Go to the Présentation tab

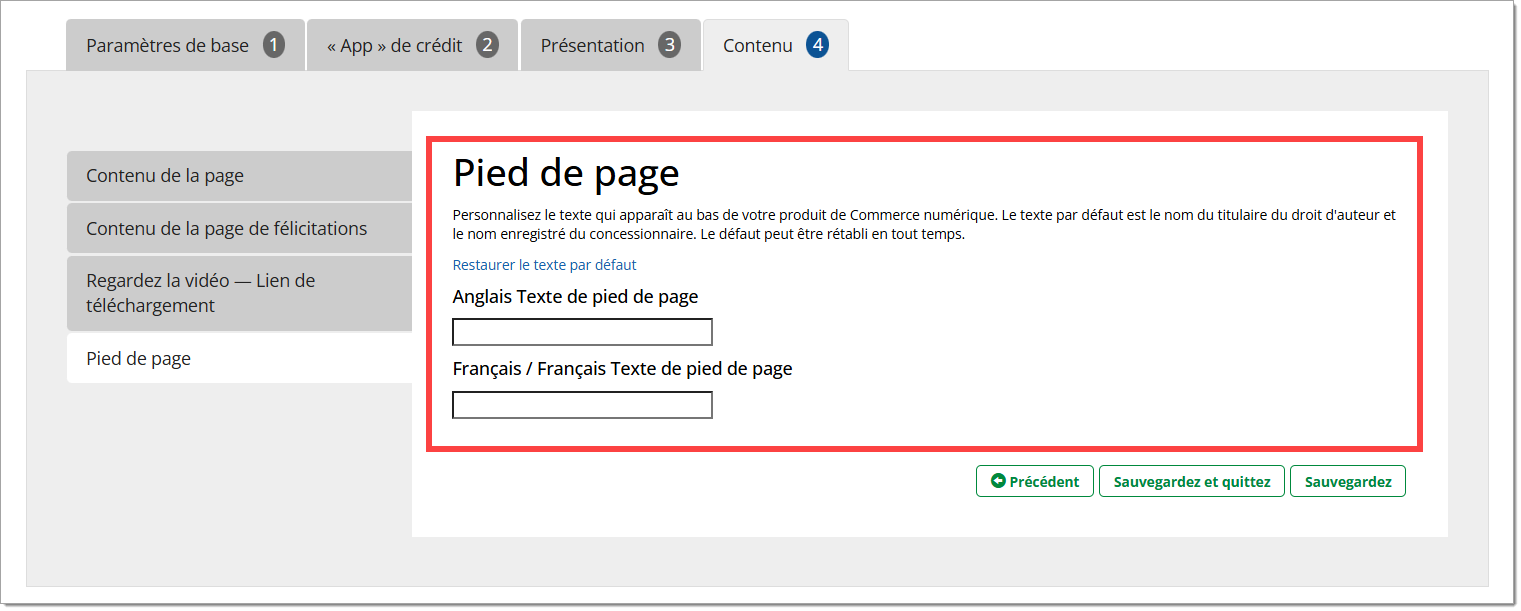pos(592,46)
